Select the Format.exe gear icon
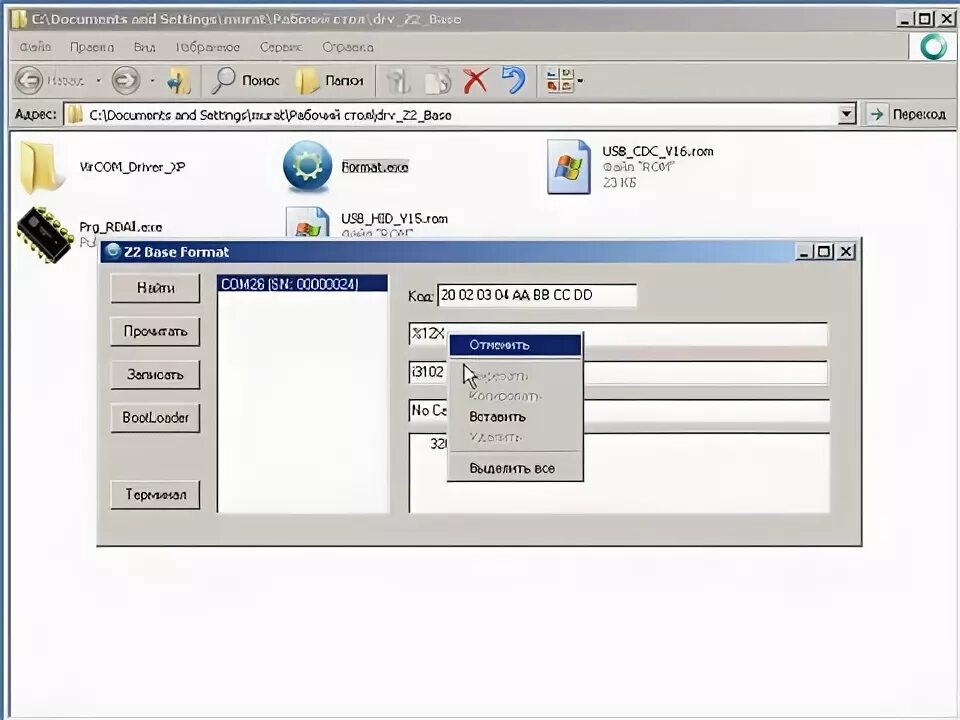Viewport: 960px width, 720px height. click(x=307, y=165)
